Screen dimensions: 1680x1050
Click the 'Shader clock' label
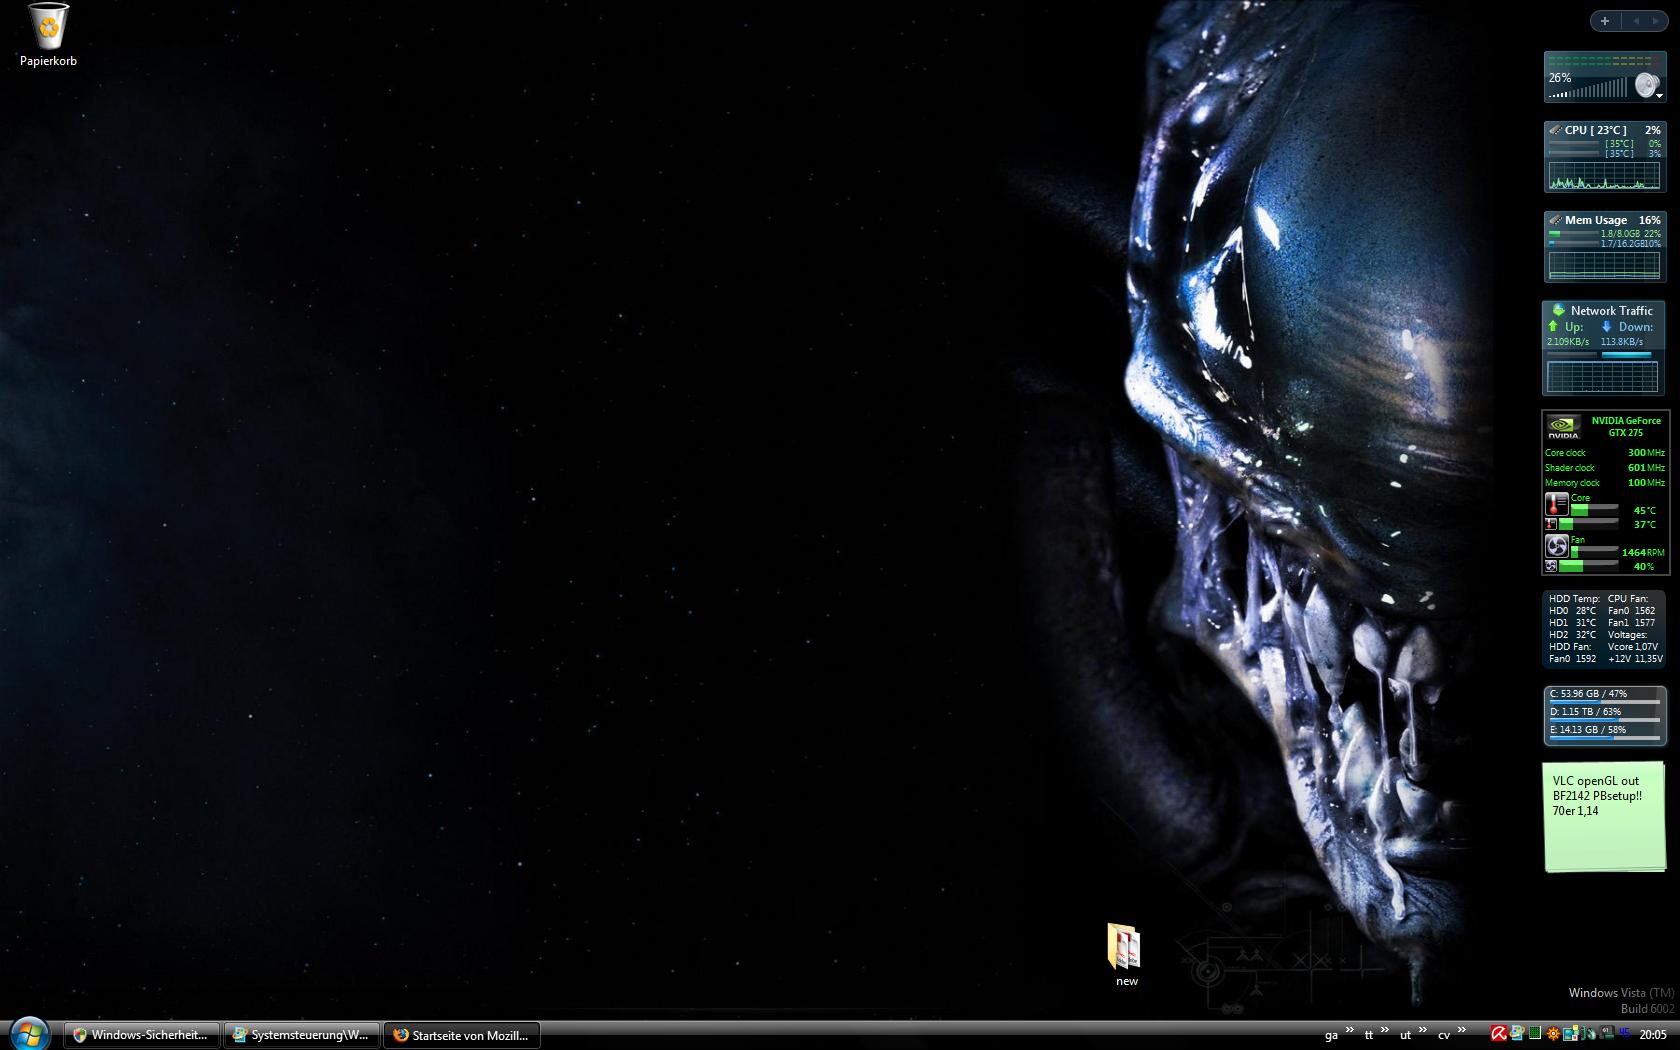pos(1570,468)
